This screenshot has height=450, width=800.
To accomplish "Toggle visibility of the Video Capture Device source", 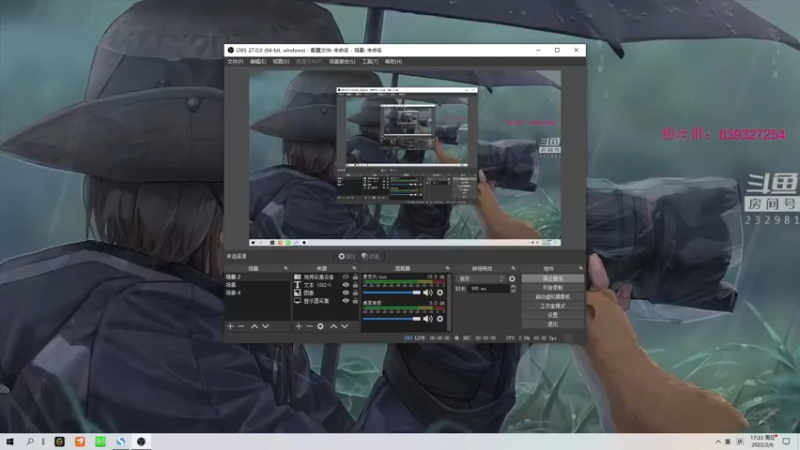I will [x=345, y=277].
